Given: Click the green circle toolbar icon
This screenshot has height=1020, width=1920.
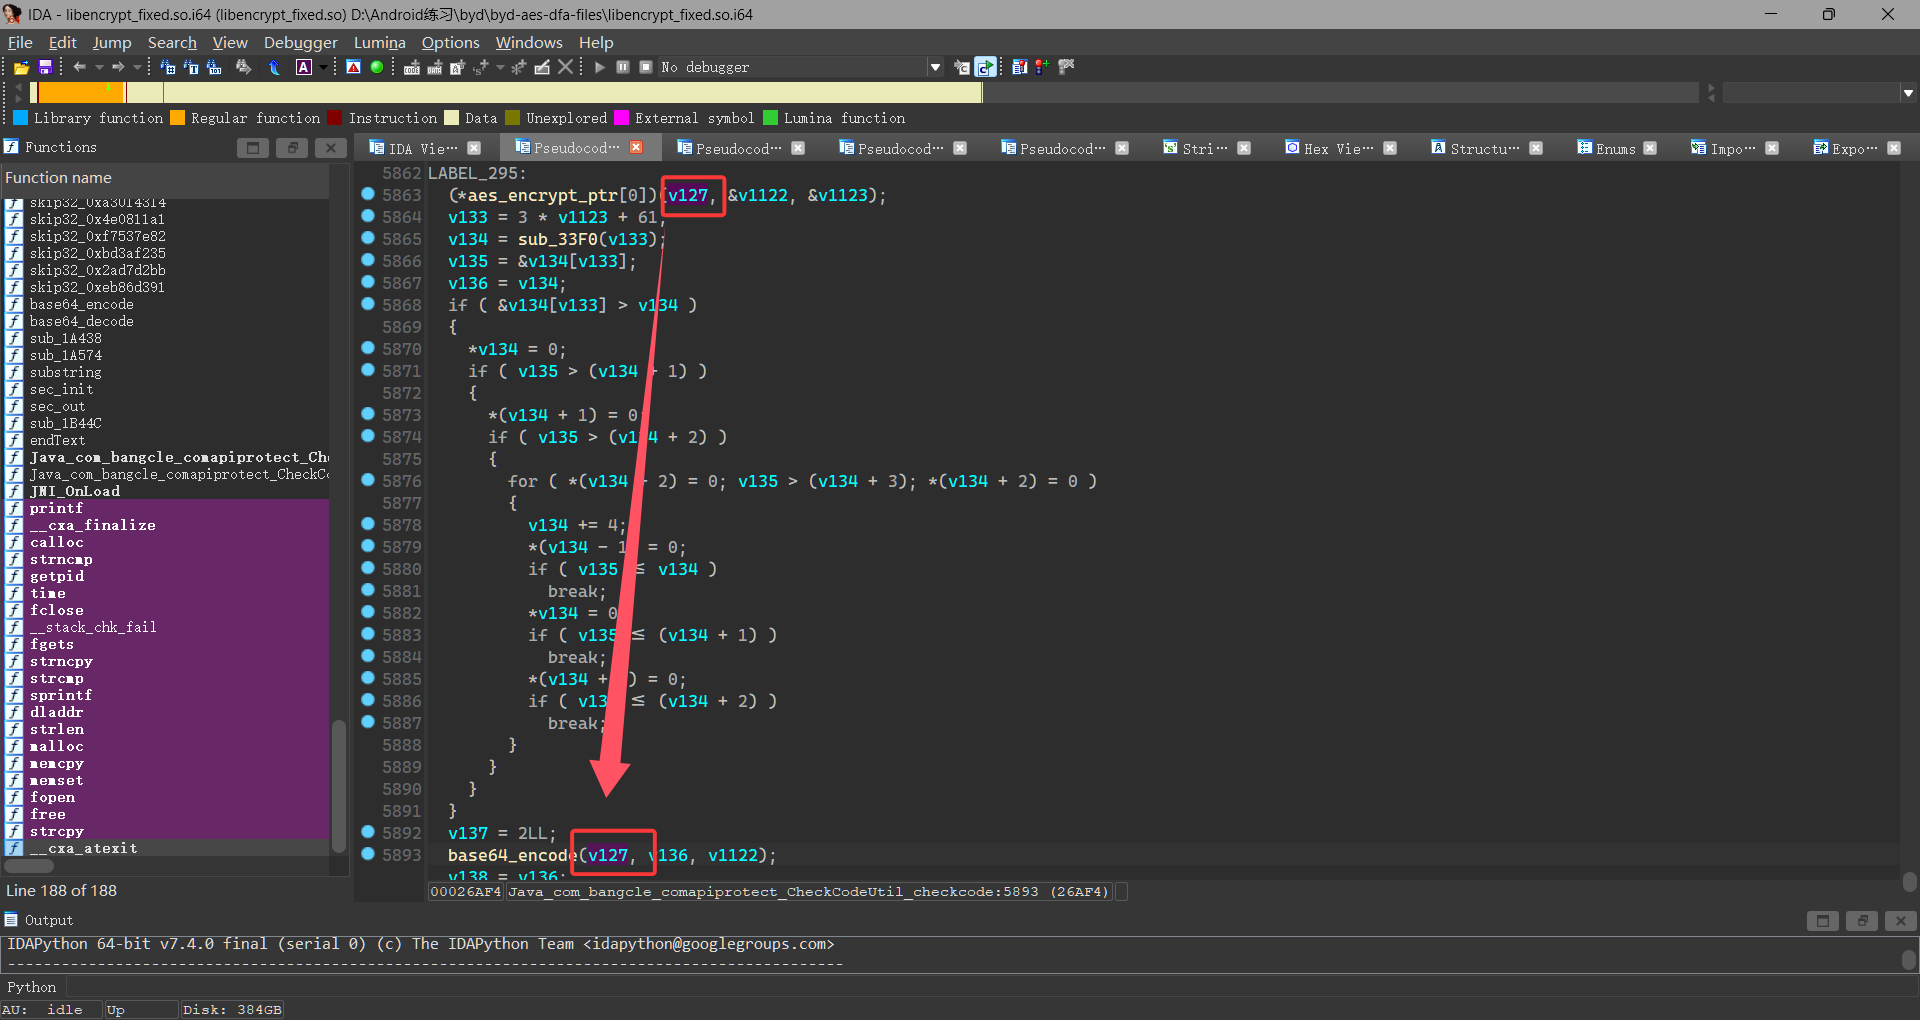Looking at the screenshot, I should 377,67.
